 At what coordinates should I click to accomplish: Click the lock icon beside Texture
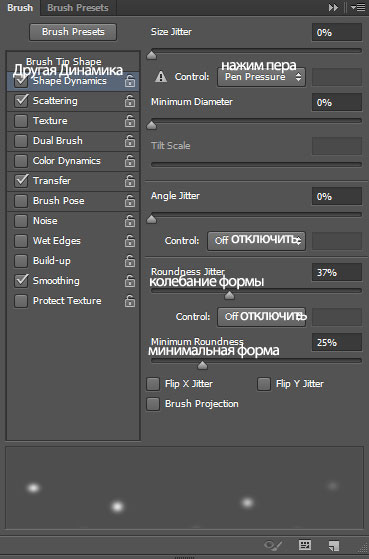tap(130, 121)
